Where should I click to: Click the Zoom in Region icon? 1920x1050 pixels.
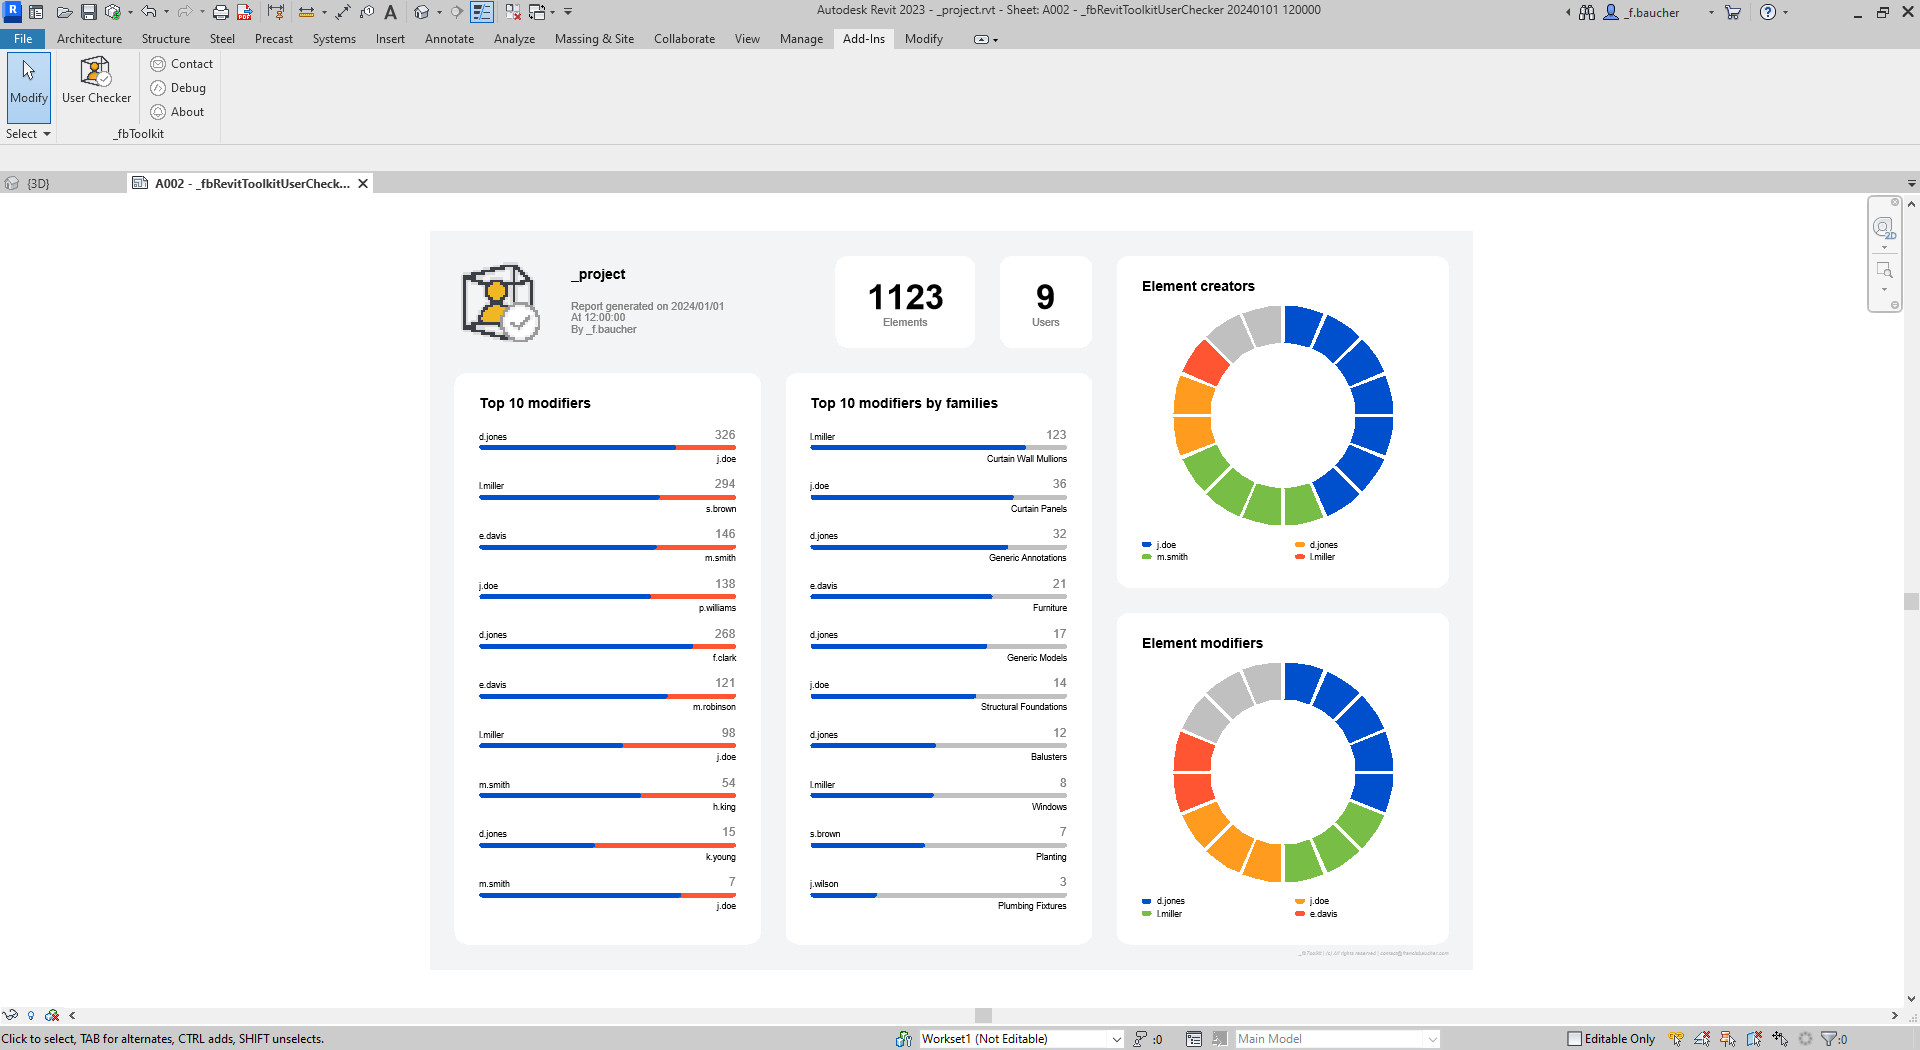pos(1884,270)
